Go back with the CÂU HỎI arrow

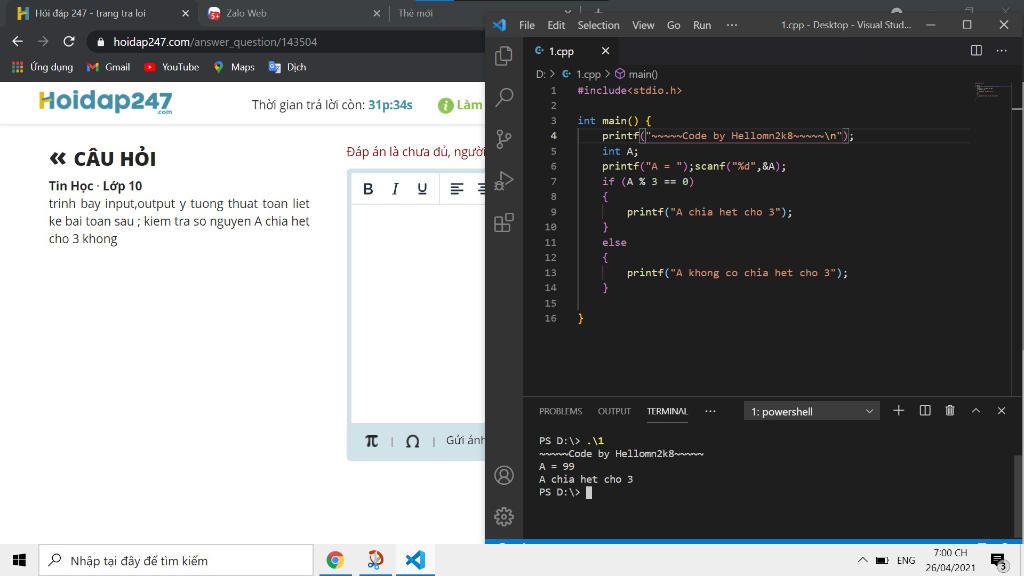57,158
